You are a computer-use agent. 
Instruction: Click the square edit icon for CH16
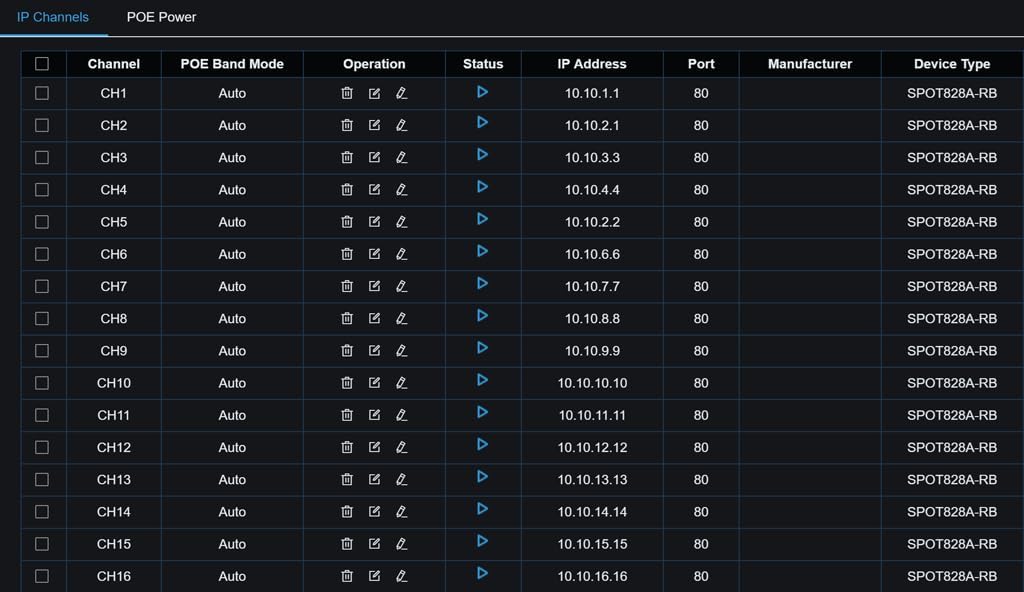click(374, 576)
